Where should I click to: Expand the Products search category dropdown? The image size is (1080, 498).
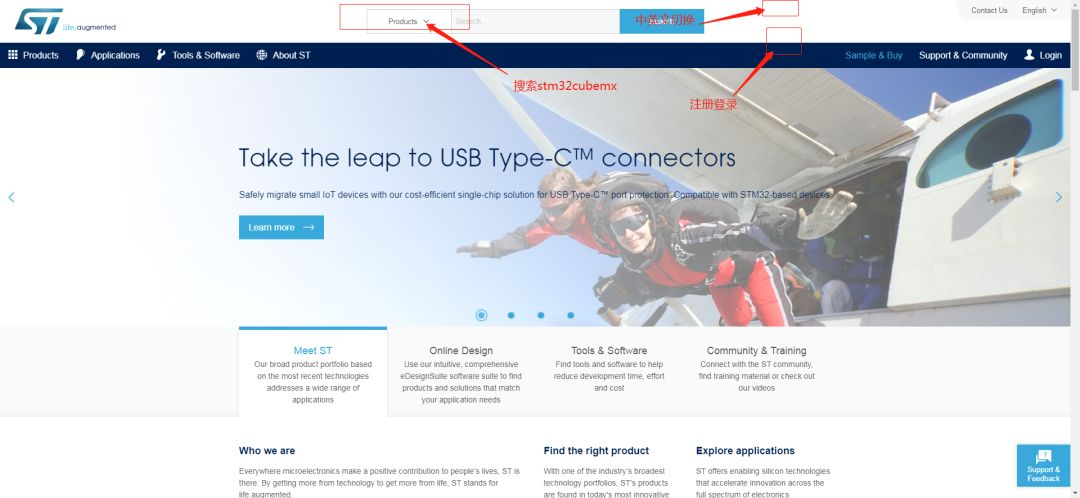[409, 21]
